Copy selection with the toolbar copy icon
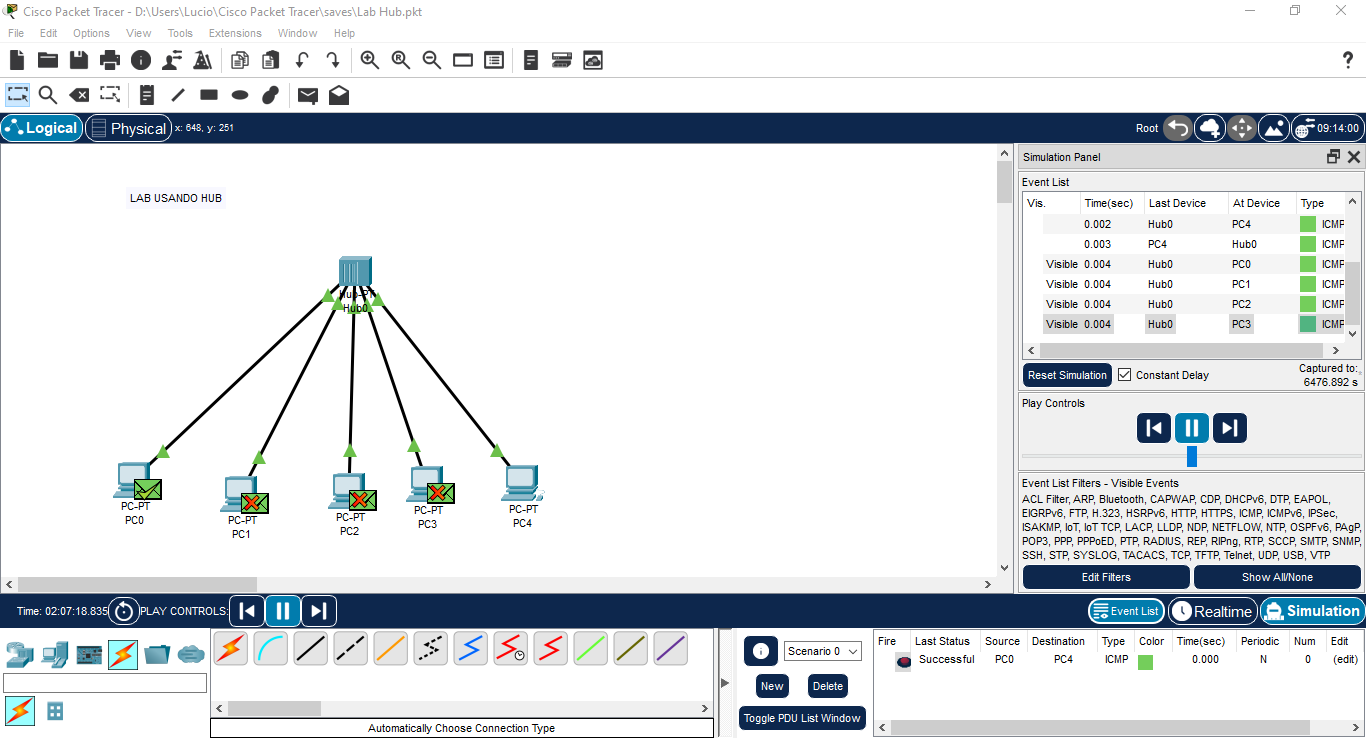Image resolution: width=1366 pixels, height=738 pixels. [x=239, y=60]
